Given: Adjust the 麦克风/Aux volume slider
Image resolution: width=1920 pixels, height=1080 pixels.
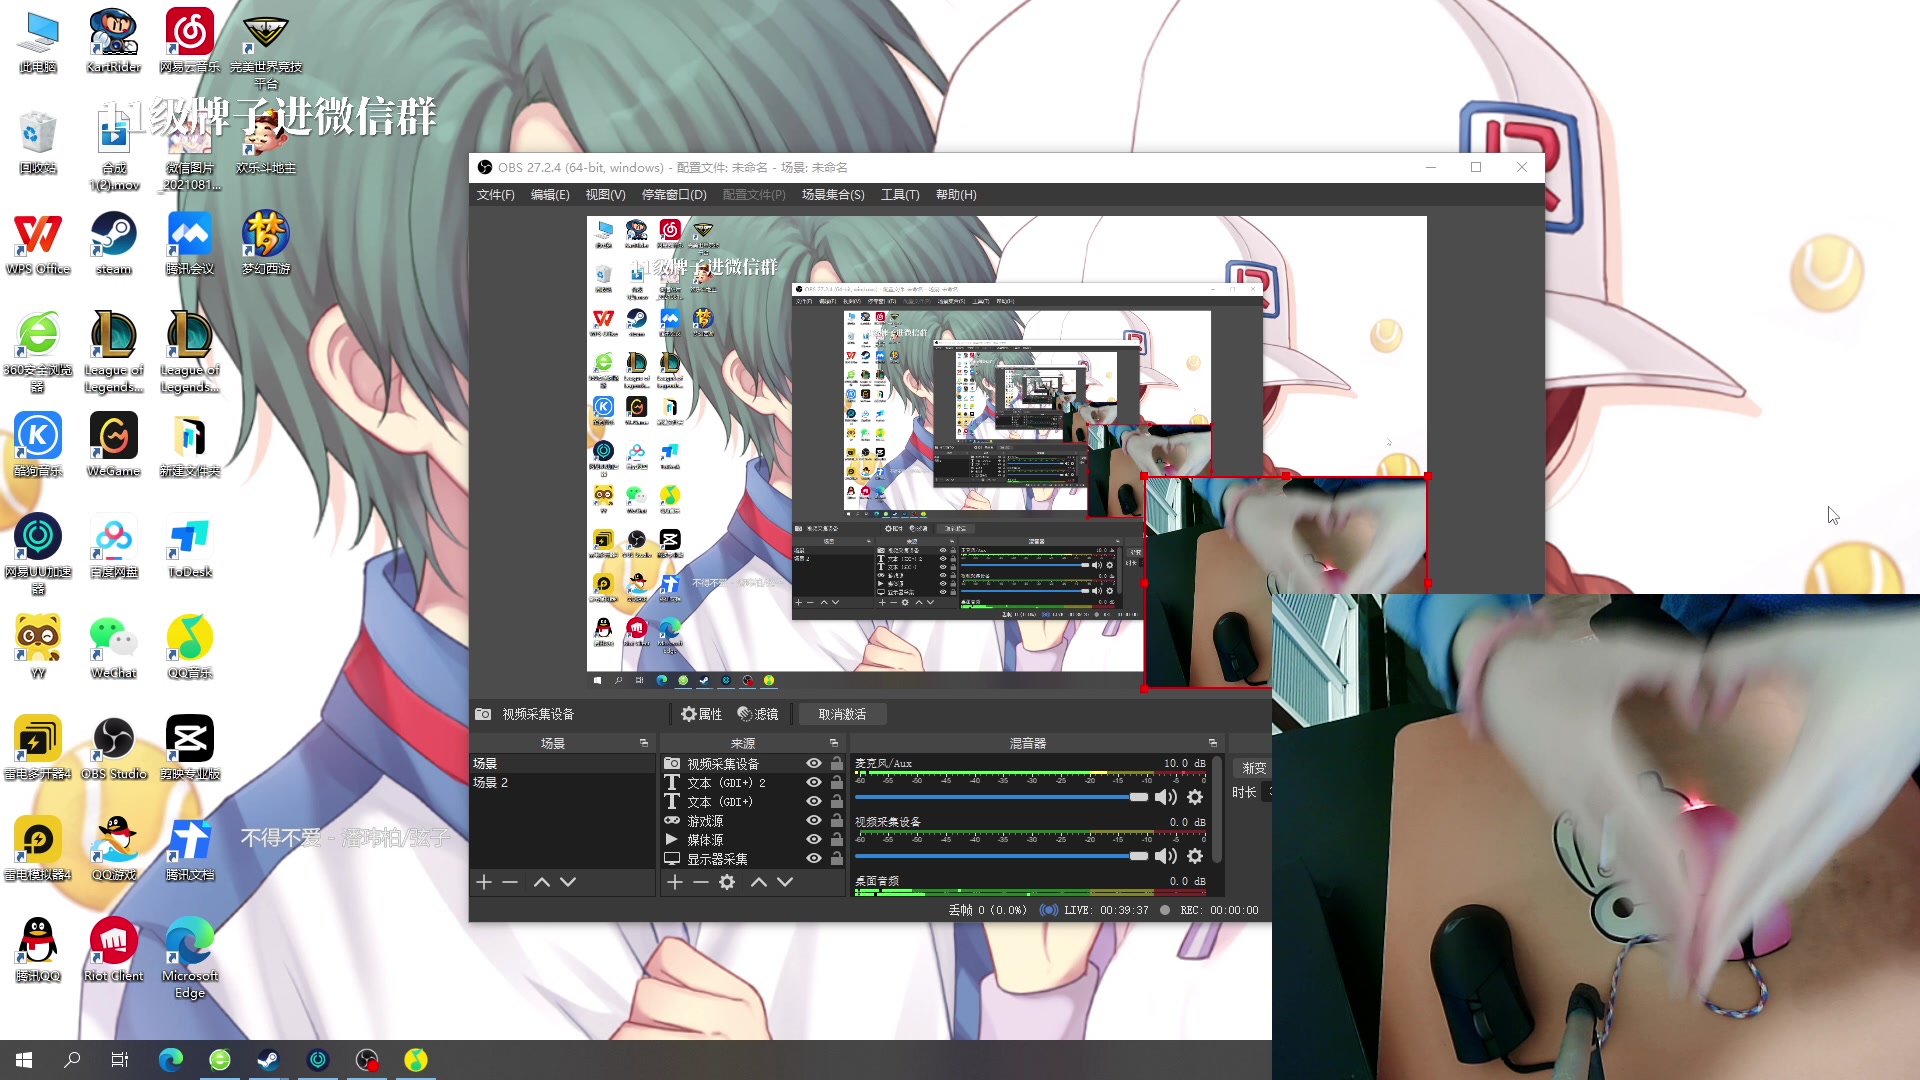Looking at the screenshot, I should [1002, 797].
